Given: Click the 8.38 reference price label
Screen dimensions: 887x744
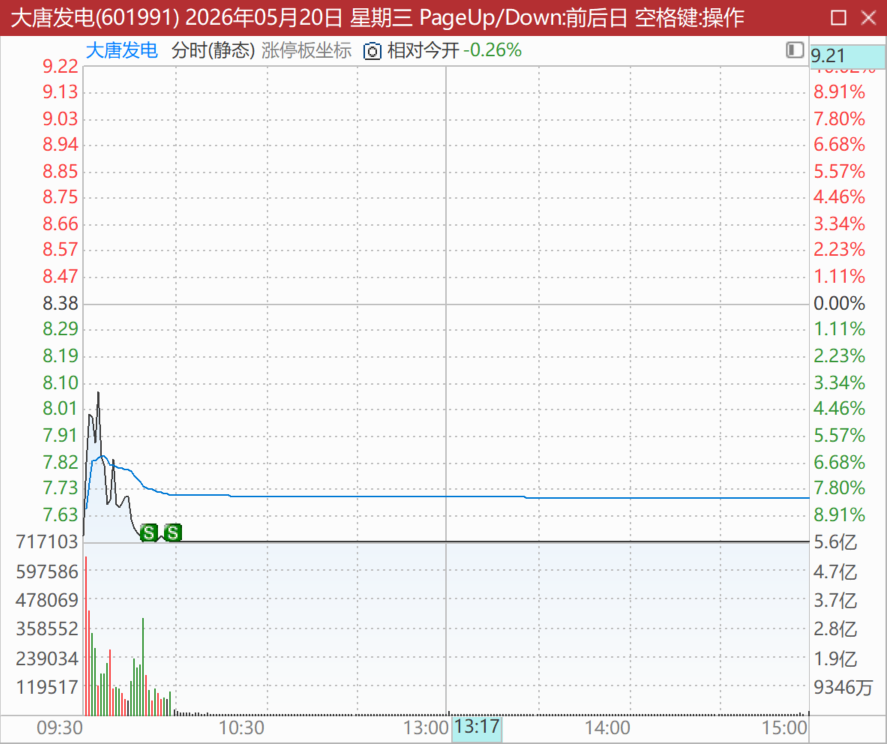Looking at the screenshot, I should click(61, 303).
